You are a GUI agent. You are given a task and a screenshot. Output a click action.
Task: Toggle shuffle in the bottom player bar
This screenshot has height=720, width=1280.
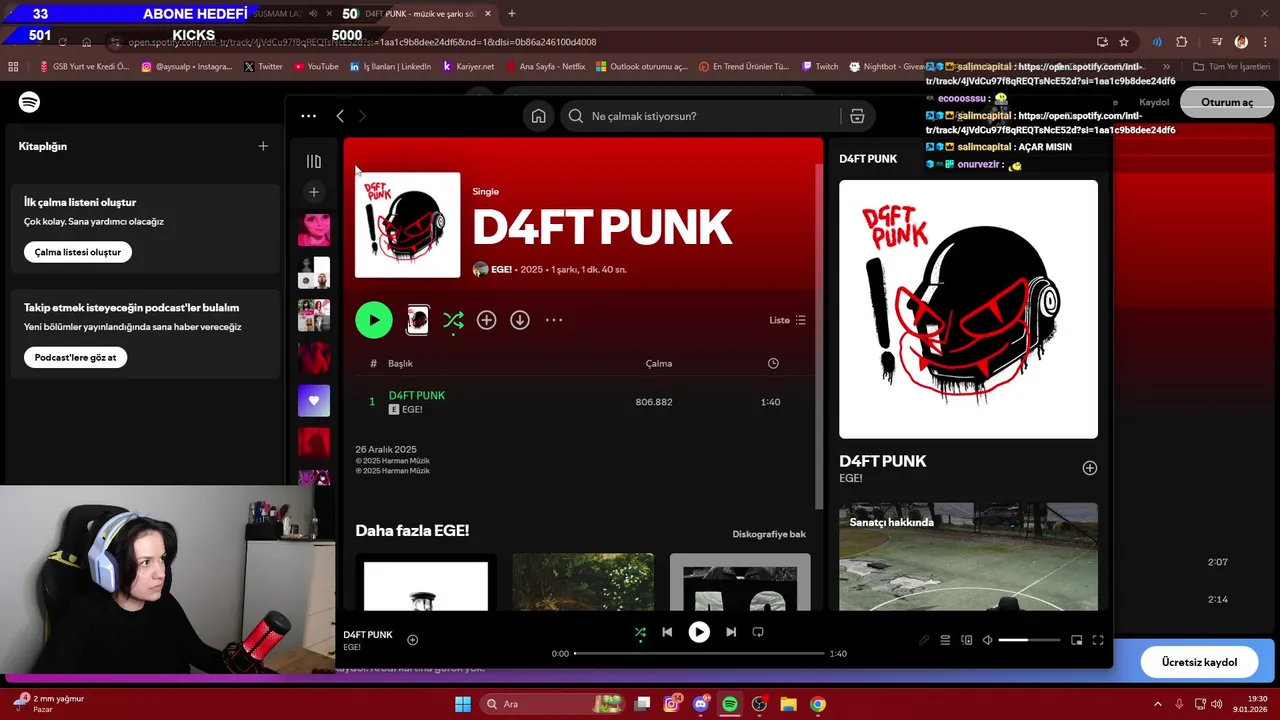coord(640,632)
